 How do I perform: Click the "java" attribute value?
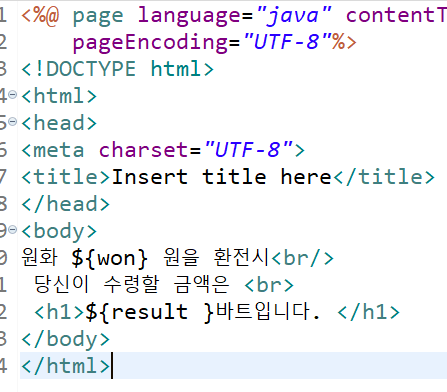click(x=294, y=15)
